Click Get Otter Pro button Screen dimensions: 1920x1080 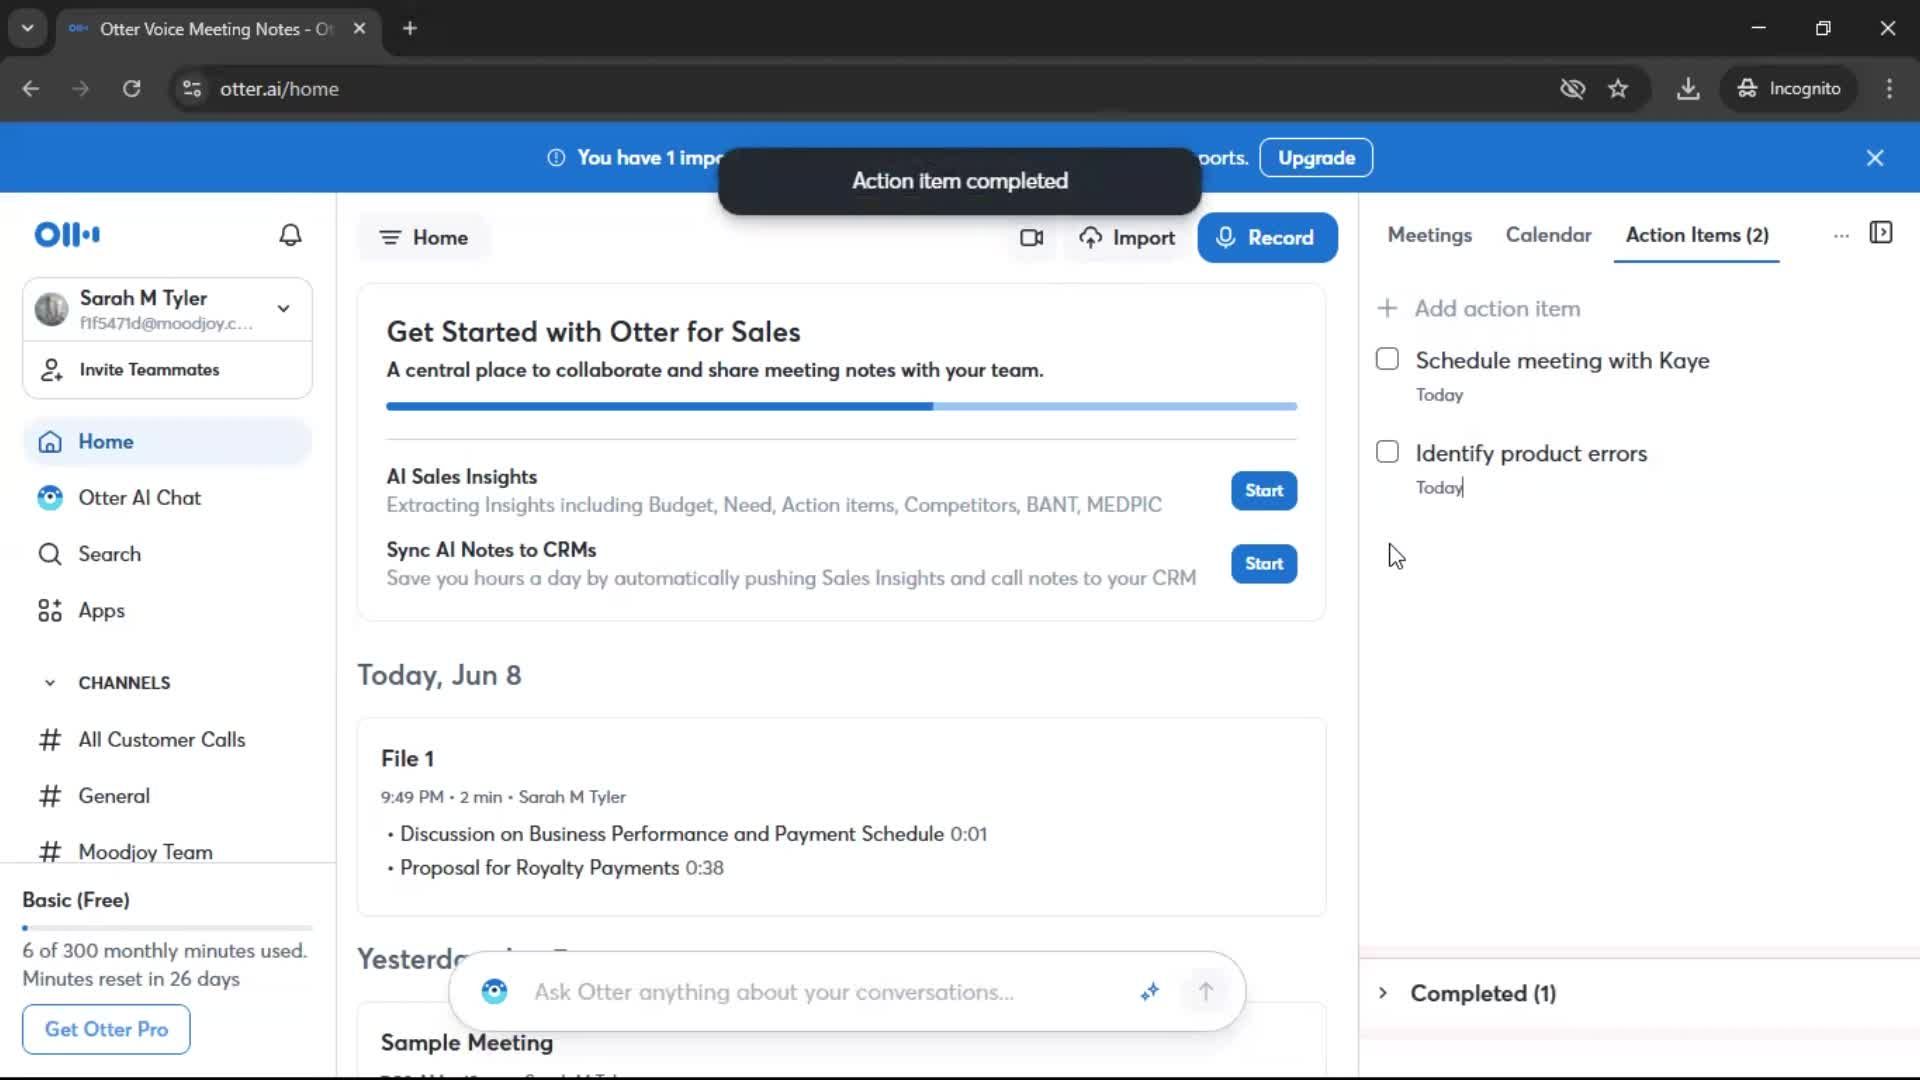(x=106, y=1029)
